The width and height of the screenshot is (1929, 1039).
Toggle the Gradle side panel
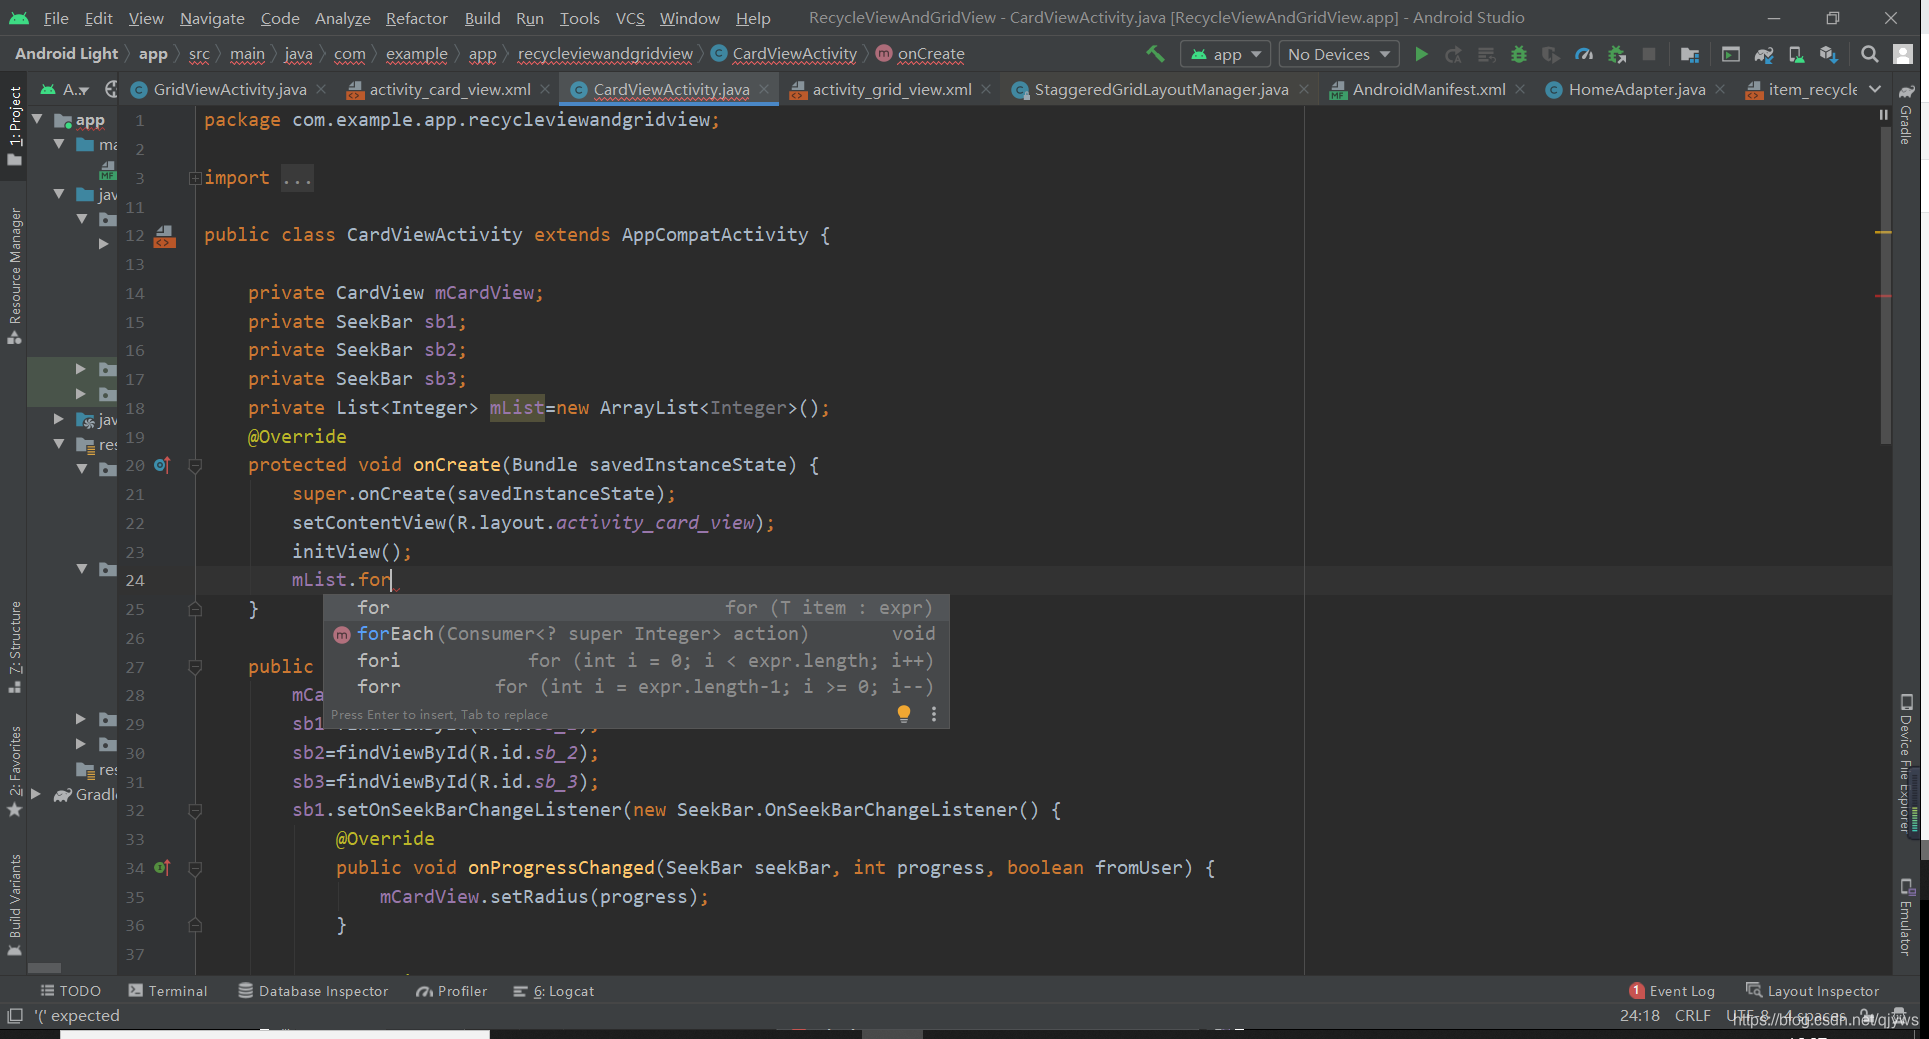point(1906,114)
